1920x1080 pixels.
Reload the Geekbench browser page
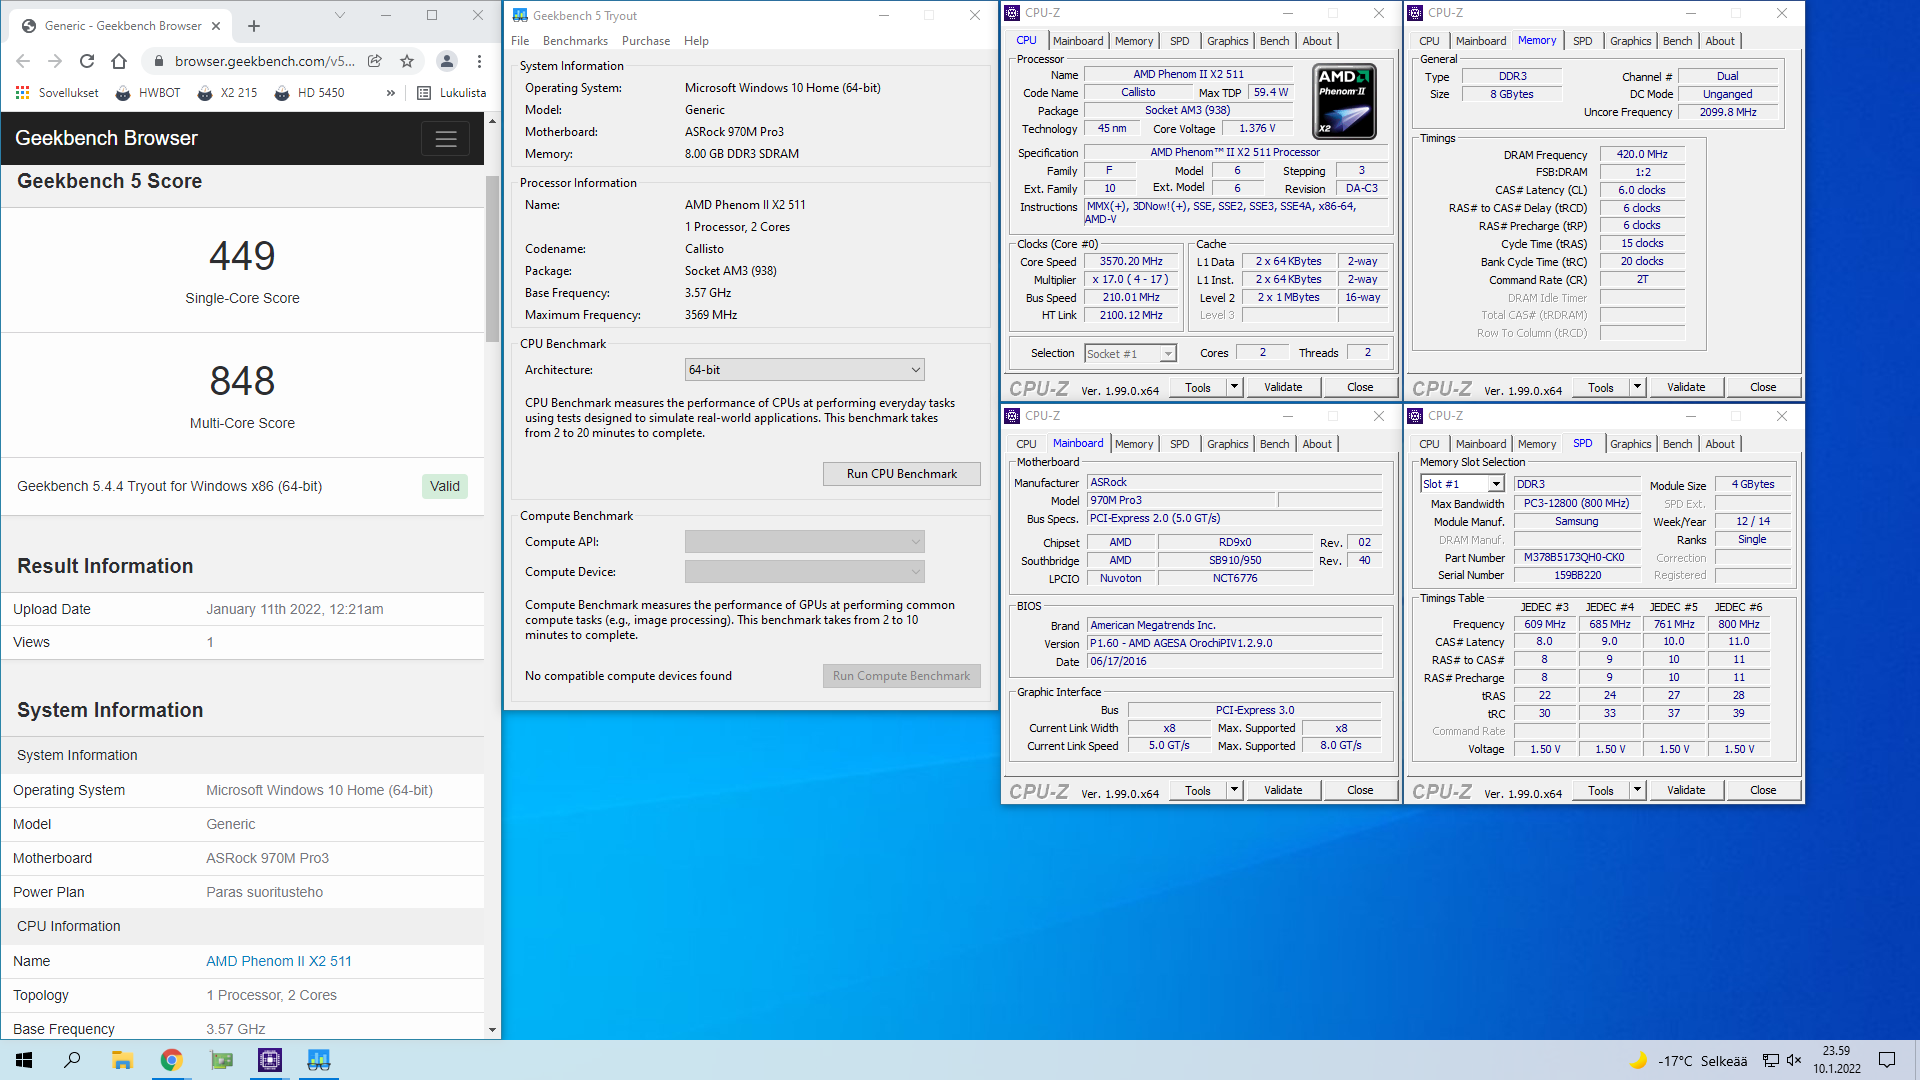coord(87,61)
